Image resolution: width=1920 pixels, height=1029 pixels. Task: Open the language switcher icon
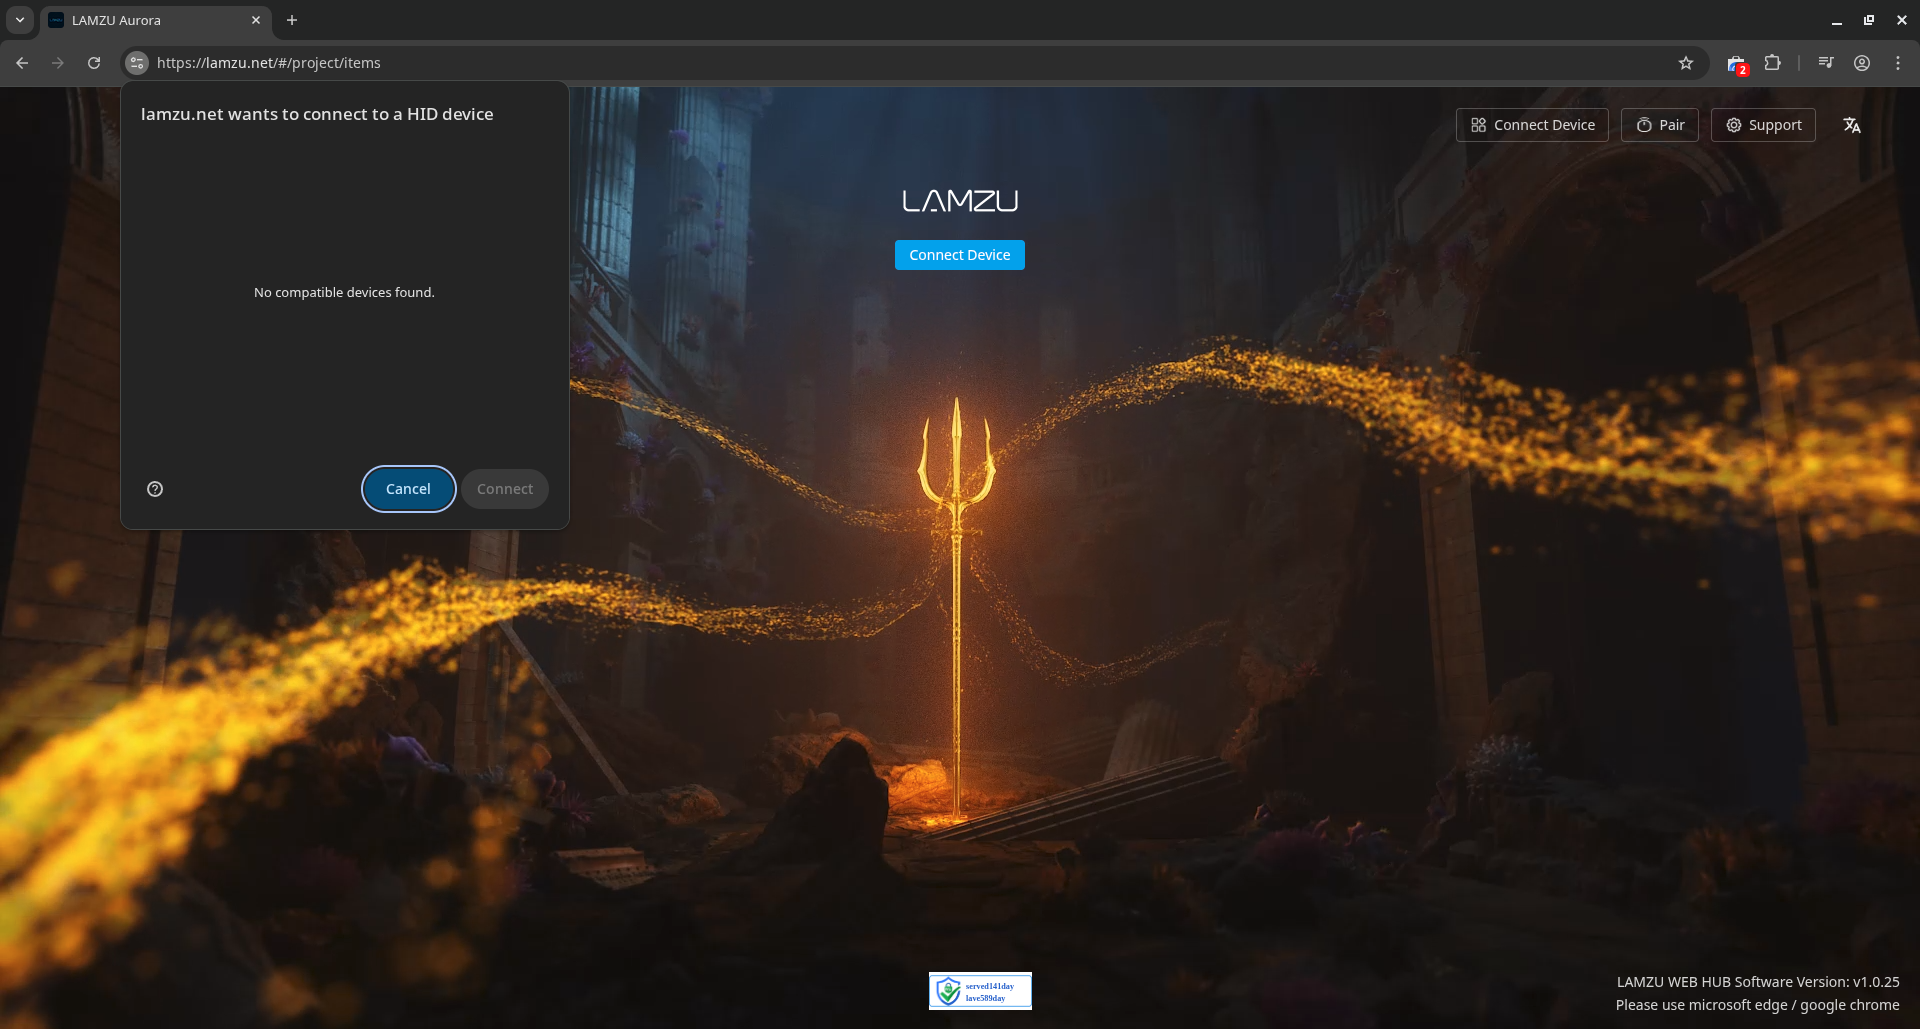[1852, 124]
